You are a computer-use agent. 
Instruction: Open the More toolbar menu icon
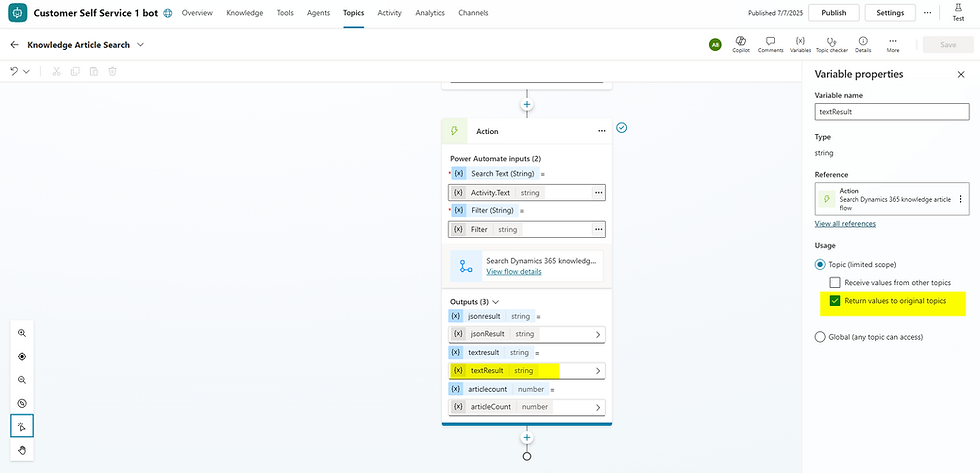click(x=892, y=44)
